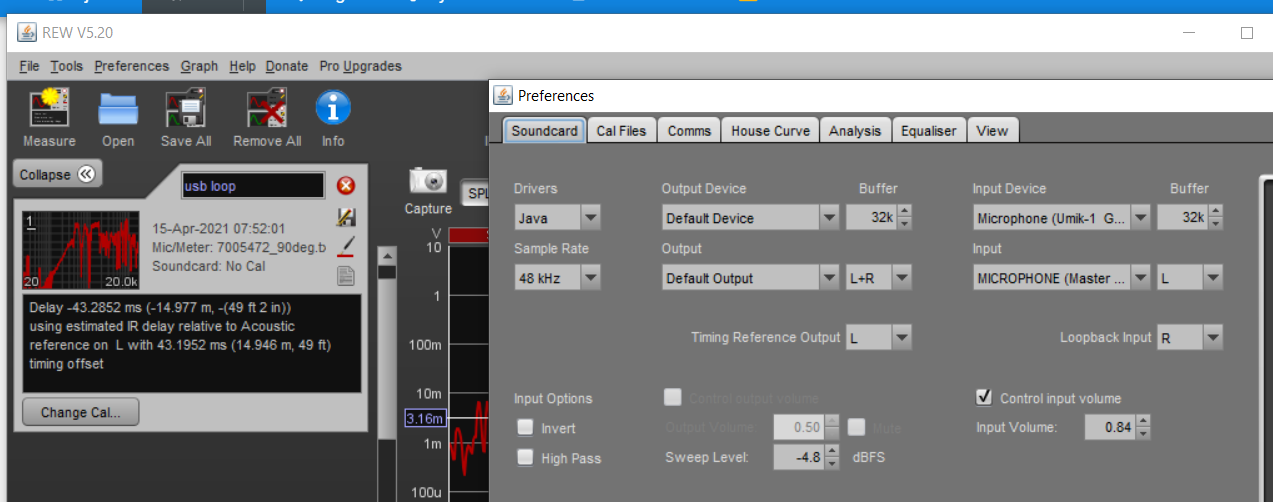Open the Graph menu

pyautogui.click(x=199, y=66)
